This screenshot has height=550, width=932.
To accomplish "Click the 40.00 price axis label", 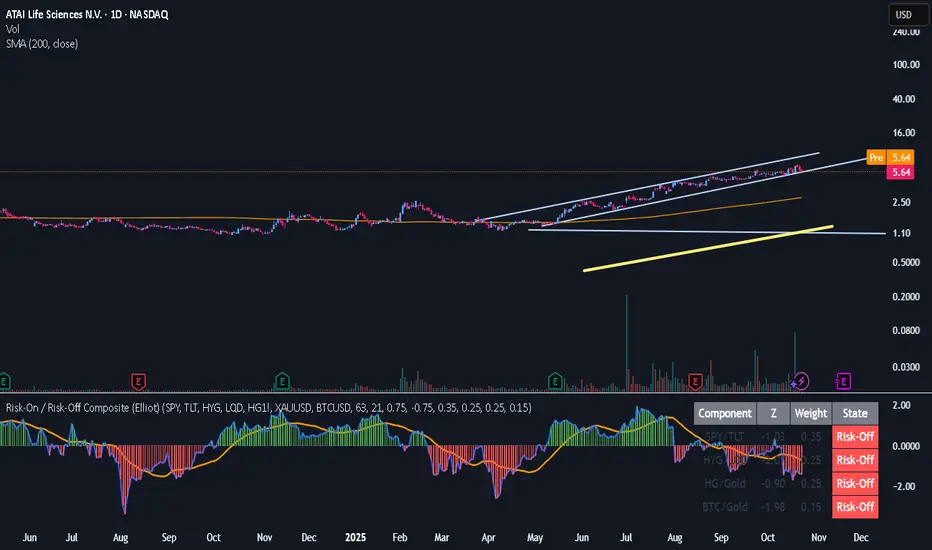I will pyautogui.click(x=903, y=99).
